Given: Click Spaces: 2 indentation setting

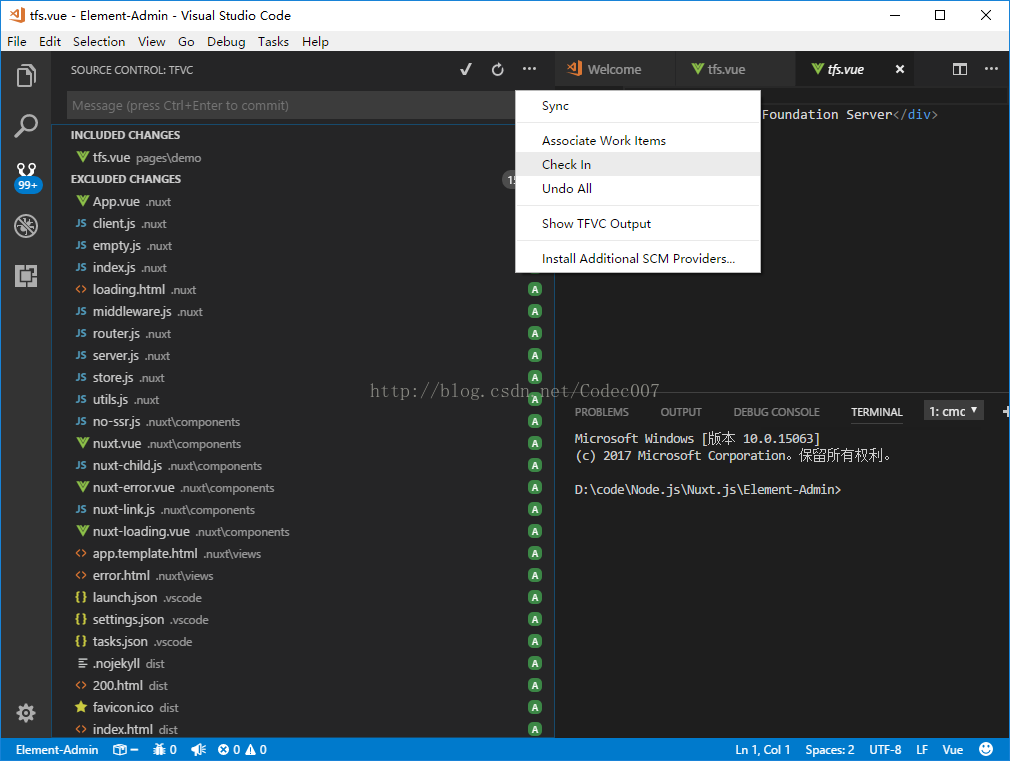Looking at the screenshot, I should pyautogui.click(x=830, y=749).
